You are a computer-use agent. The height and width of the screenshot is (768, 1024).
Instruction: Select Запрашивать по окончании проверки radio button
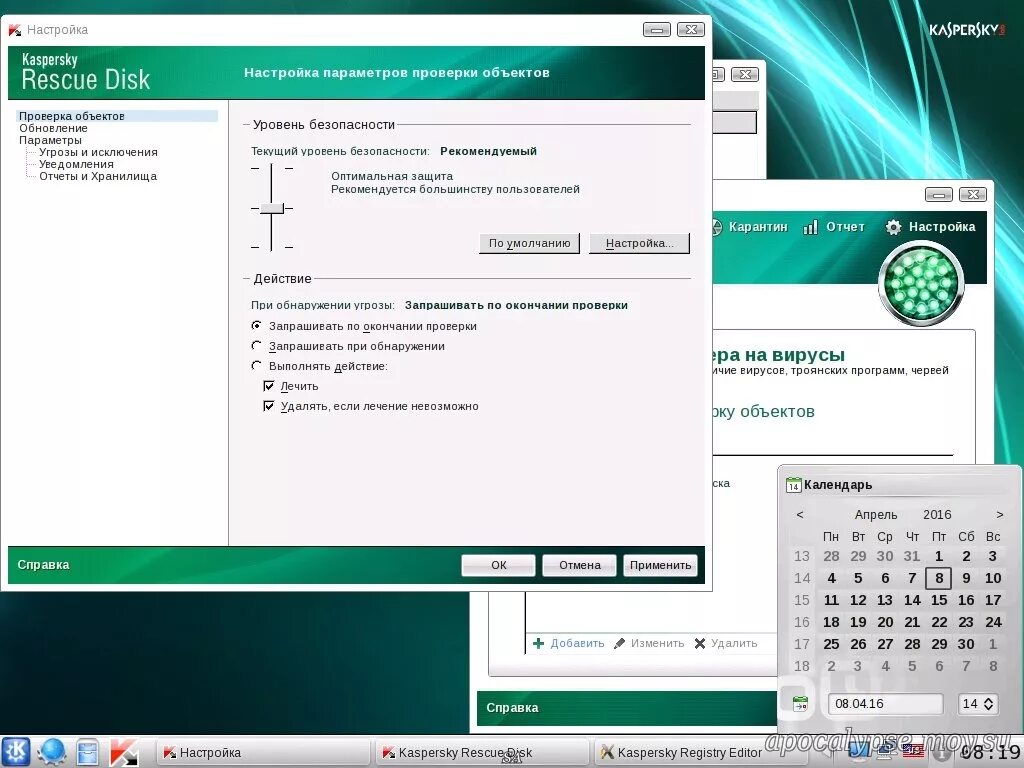click(x=257, y=325)
